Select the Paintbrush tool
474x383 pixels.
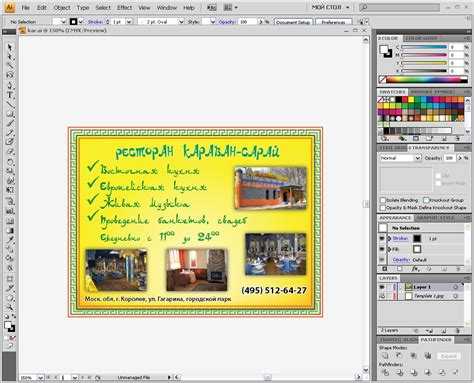(x=10, y=123)
